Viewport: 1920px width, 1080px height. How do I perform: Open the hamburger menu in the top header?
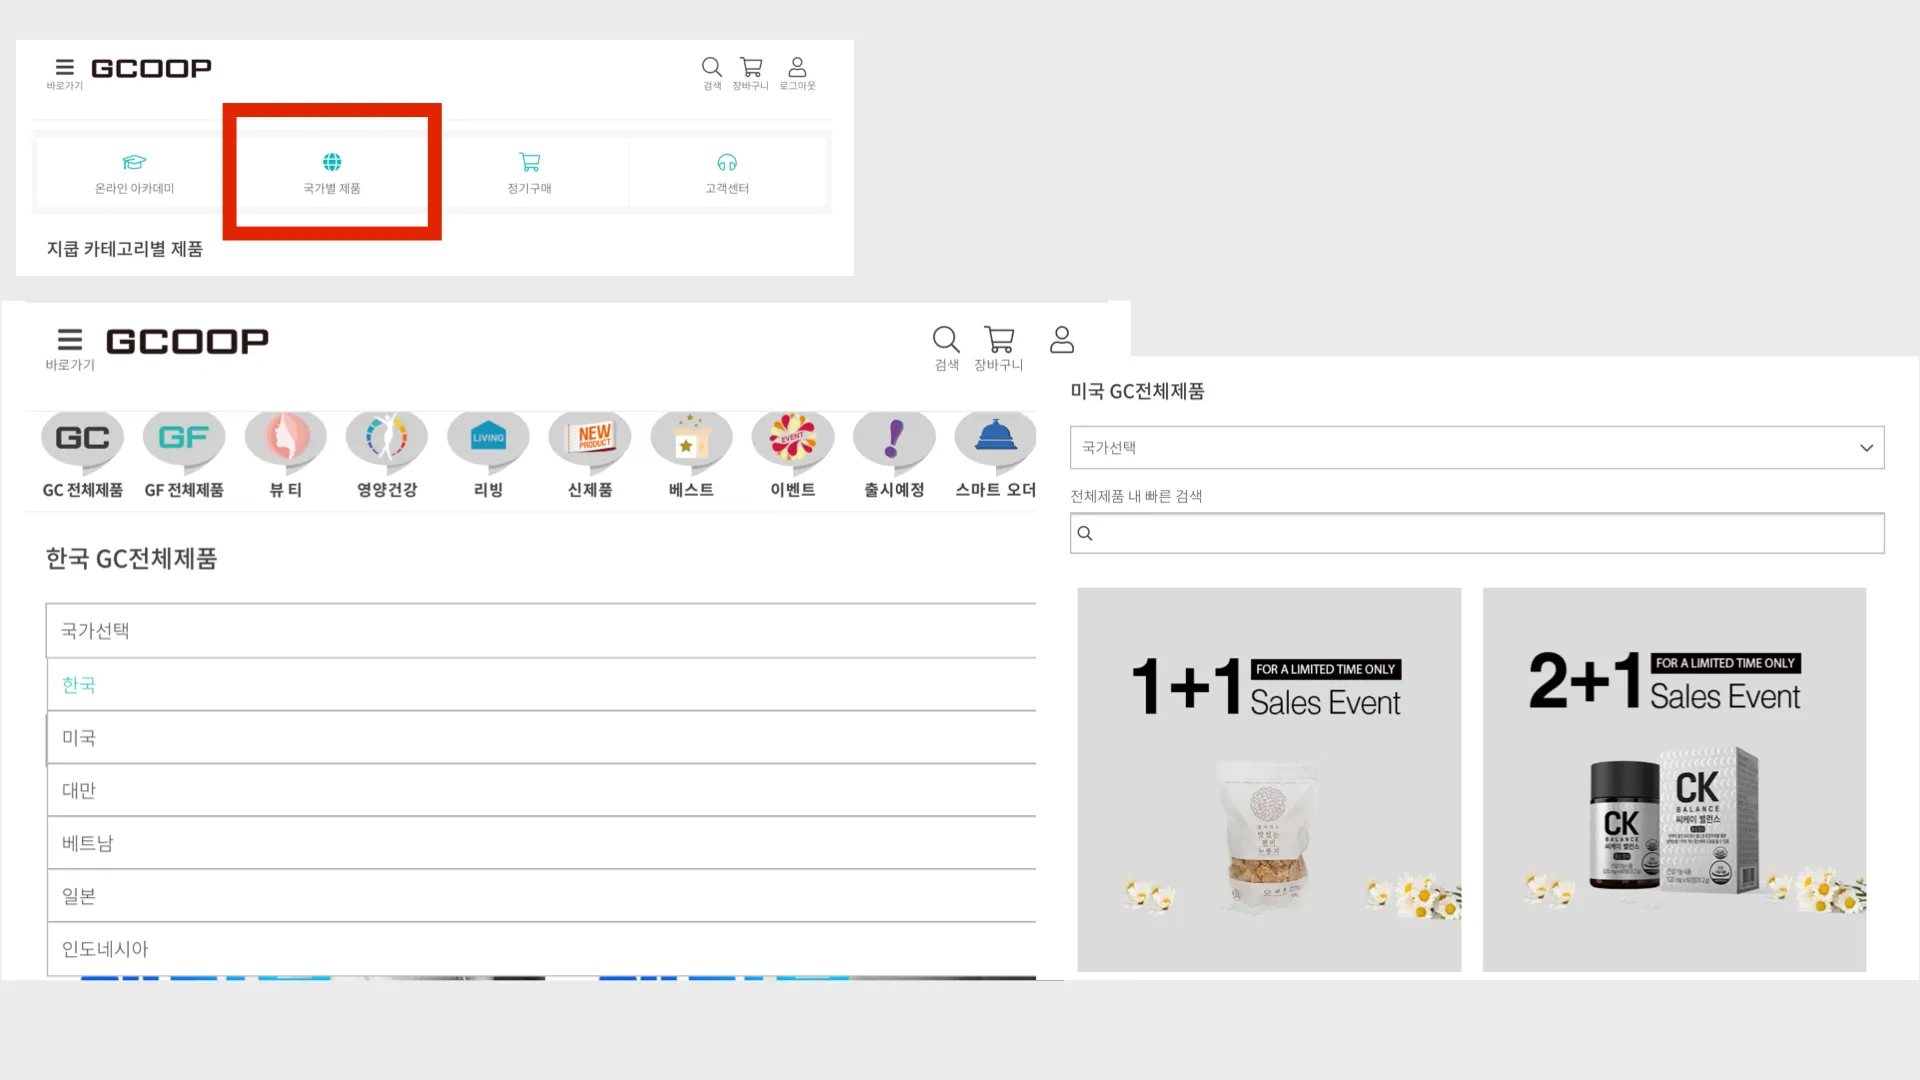65,68
